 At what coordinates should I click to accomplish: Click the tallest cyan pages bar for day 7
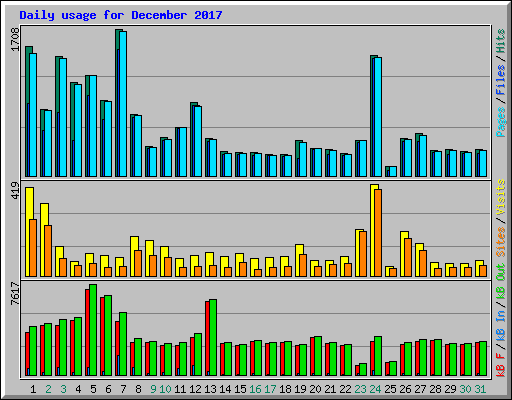[x=123, y=104]
